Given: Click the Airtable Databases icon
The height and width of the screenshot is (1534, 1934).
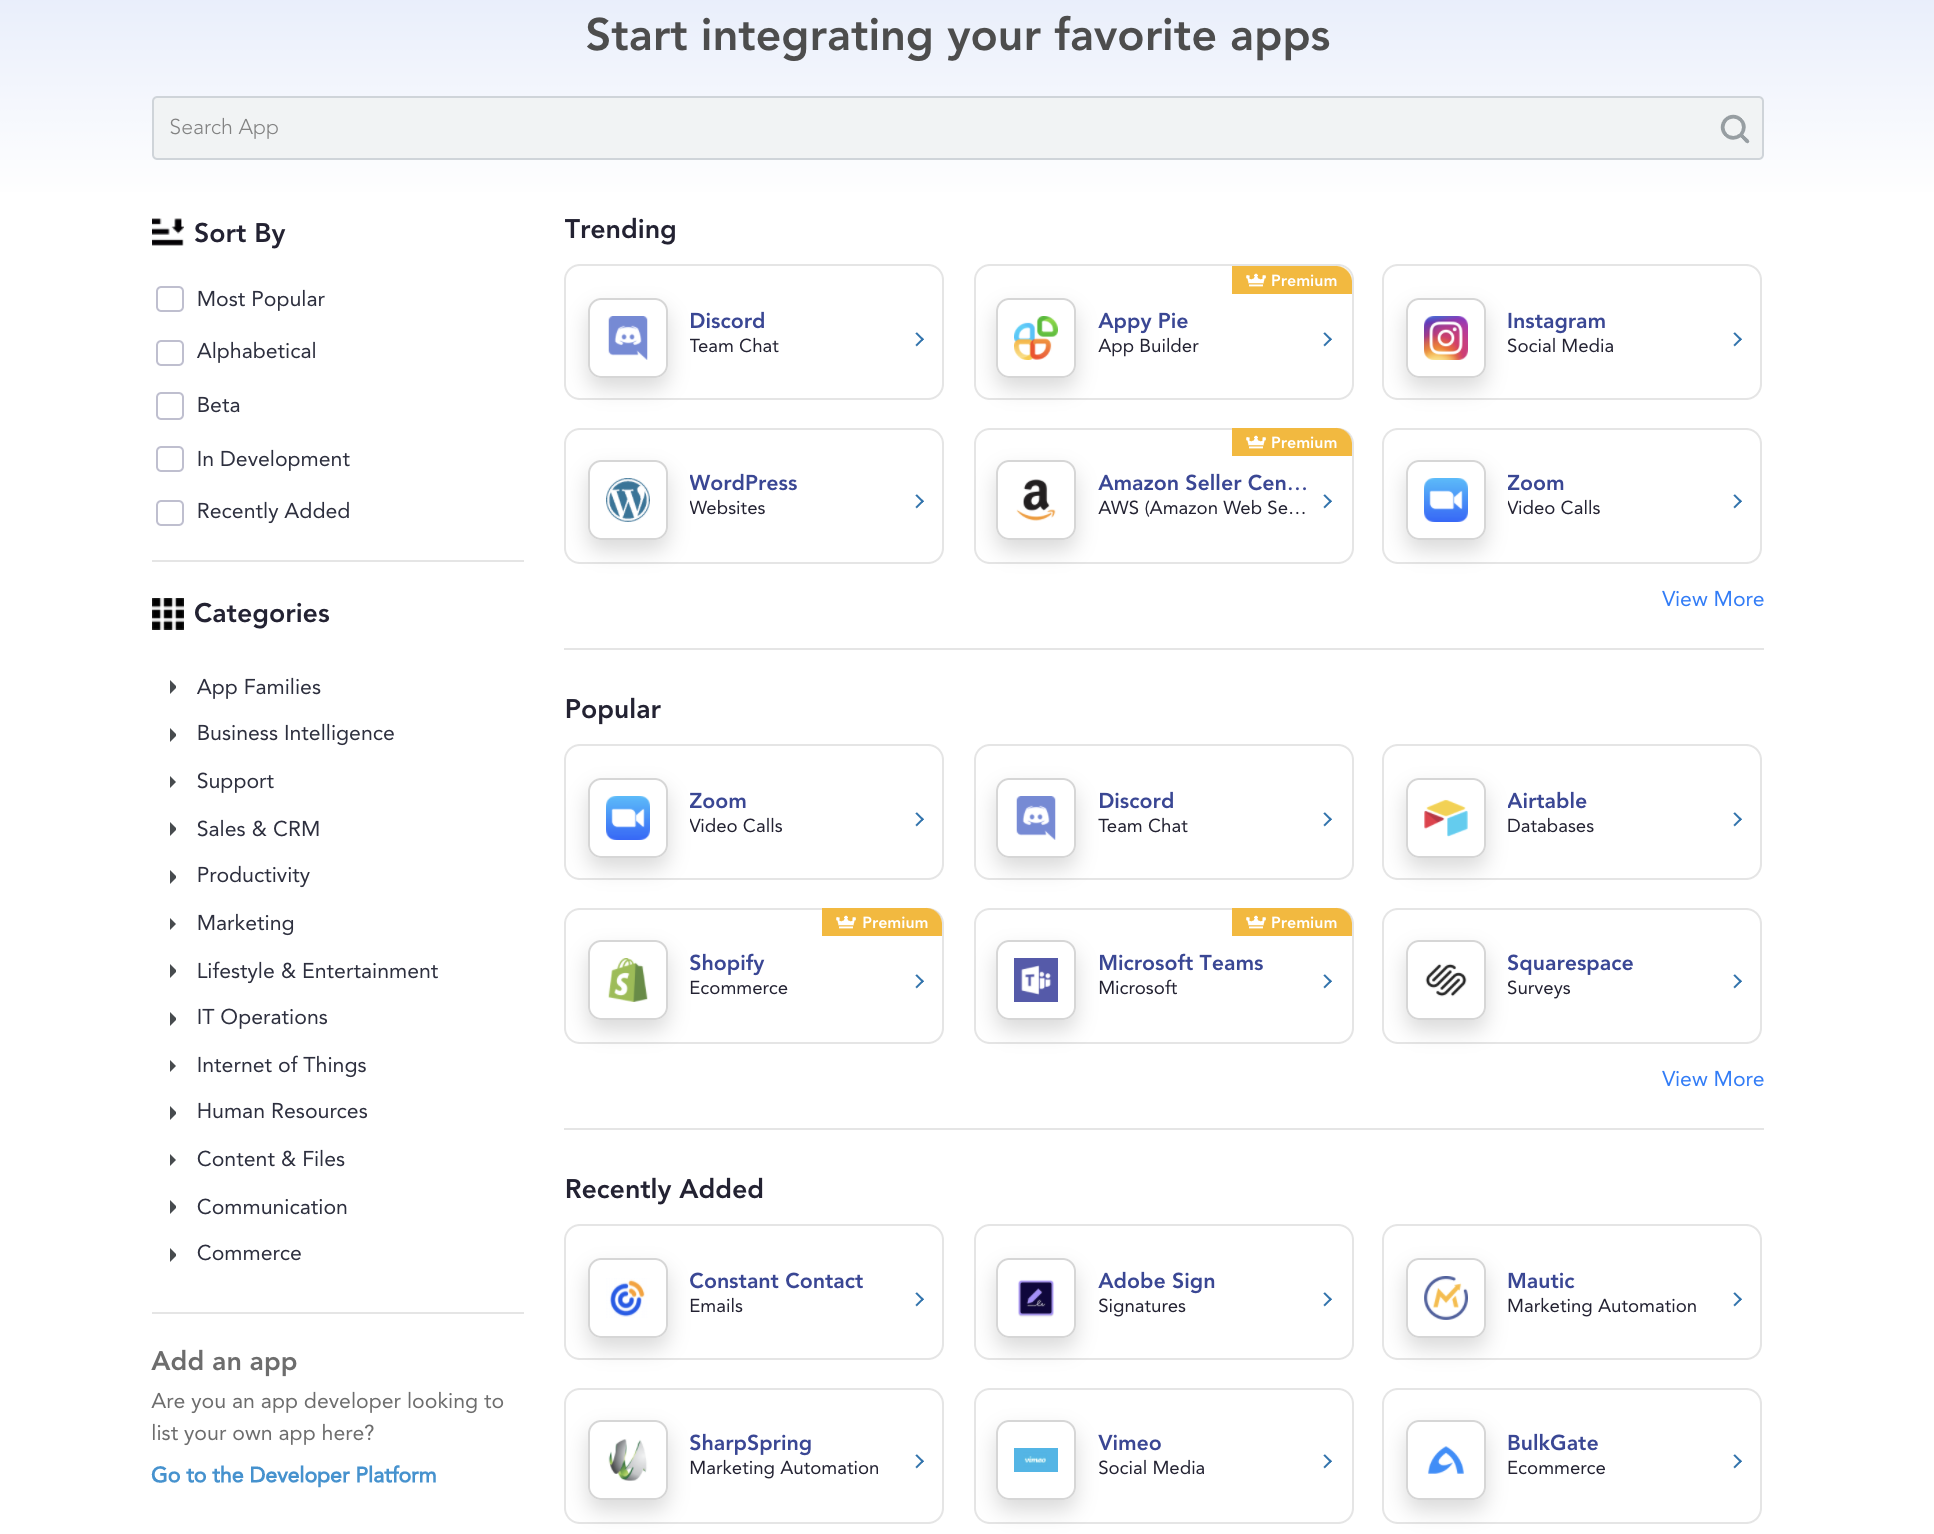Looking at the screenshot, I should click(x=1444, y=812).
